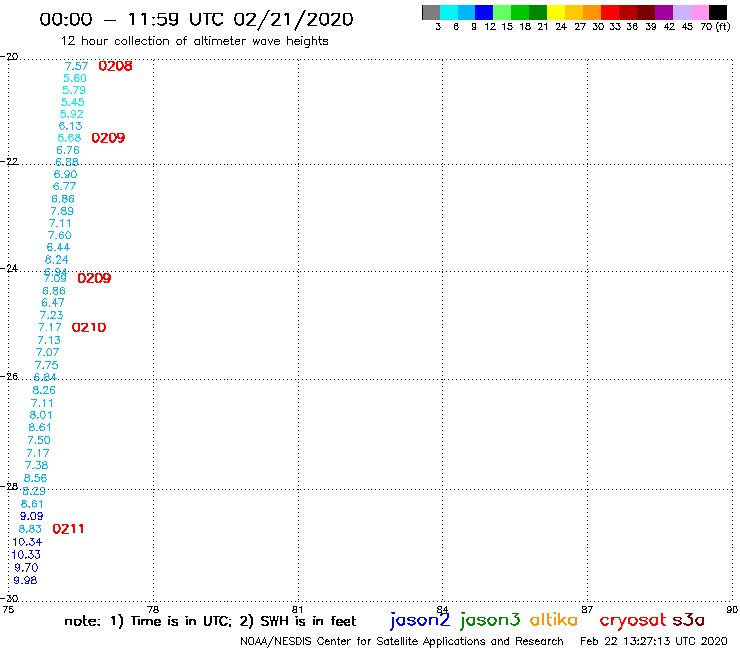Click the 7.17 value beside 0210
The image size is (740, 650).
coord(50,328)
